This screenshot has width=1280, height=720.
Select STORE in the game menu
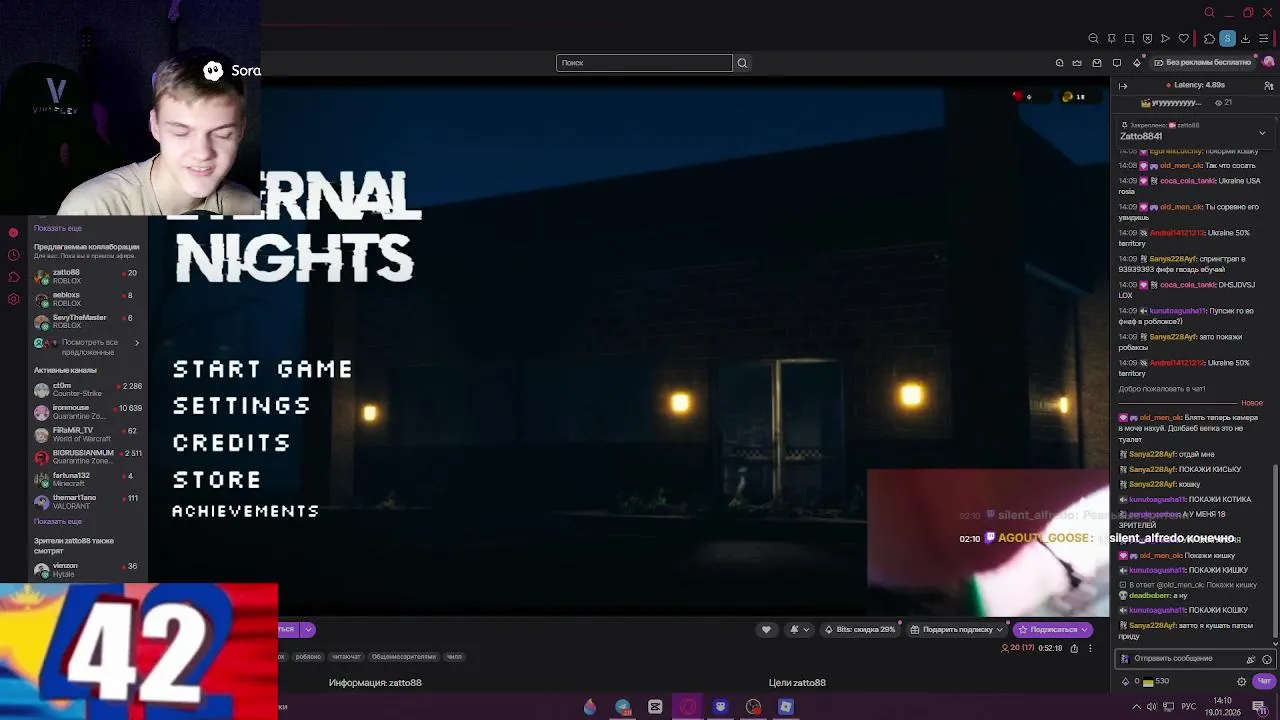217,480
